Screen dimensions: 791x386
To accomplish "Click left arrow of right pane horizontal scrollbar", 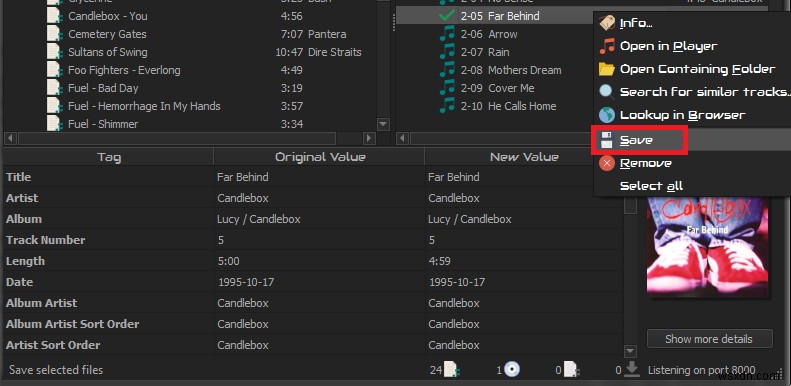I will click(x=403, y=138).
